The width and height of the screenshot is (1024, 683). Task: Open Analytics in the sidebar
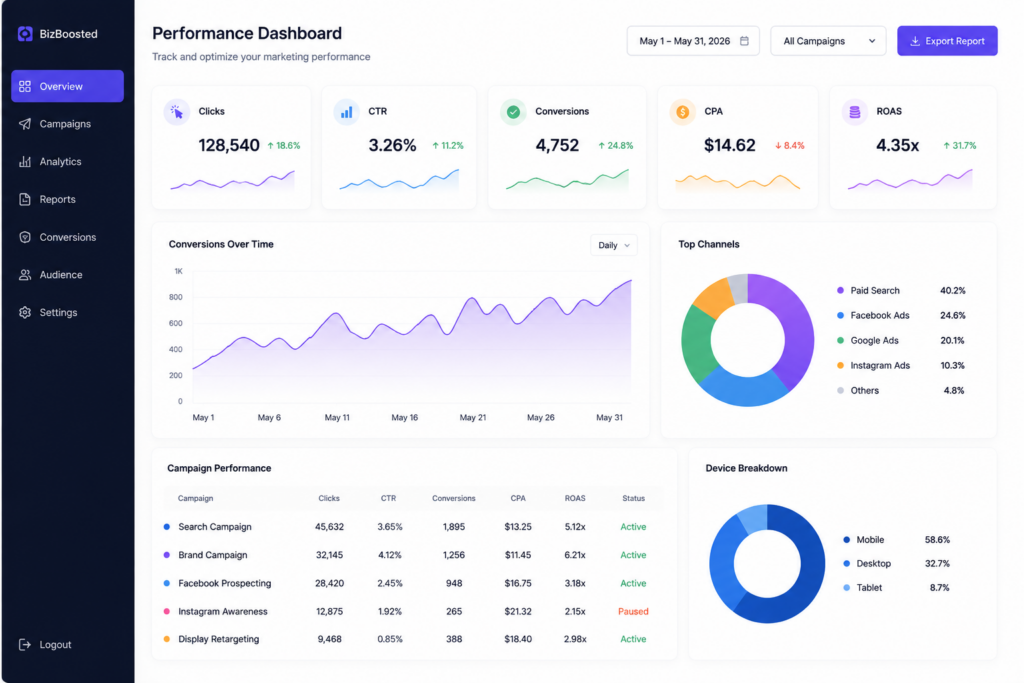pos(67,161)
